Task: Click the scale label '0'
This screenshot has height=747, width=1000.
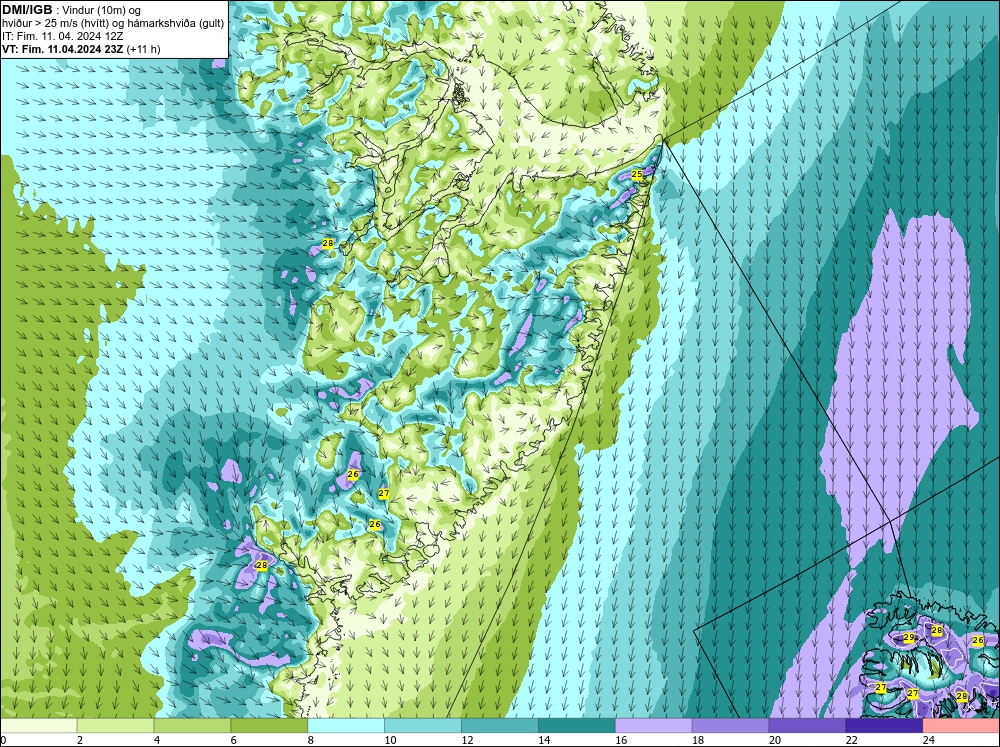Action: [3, 740]
